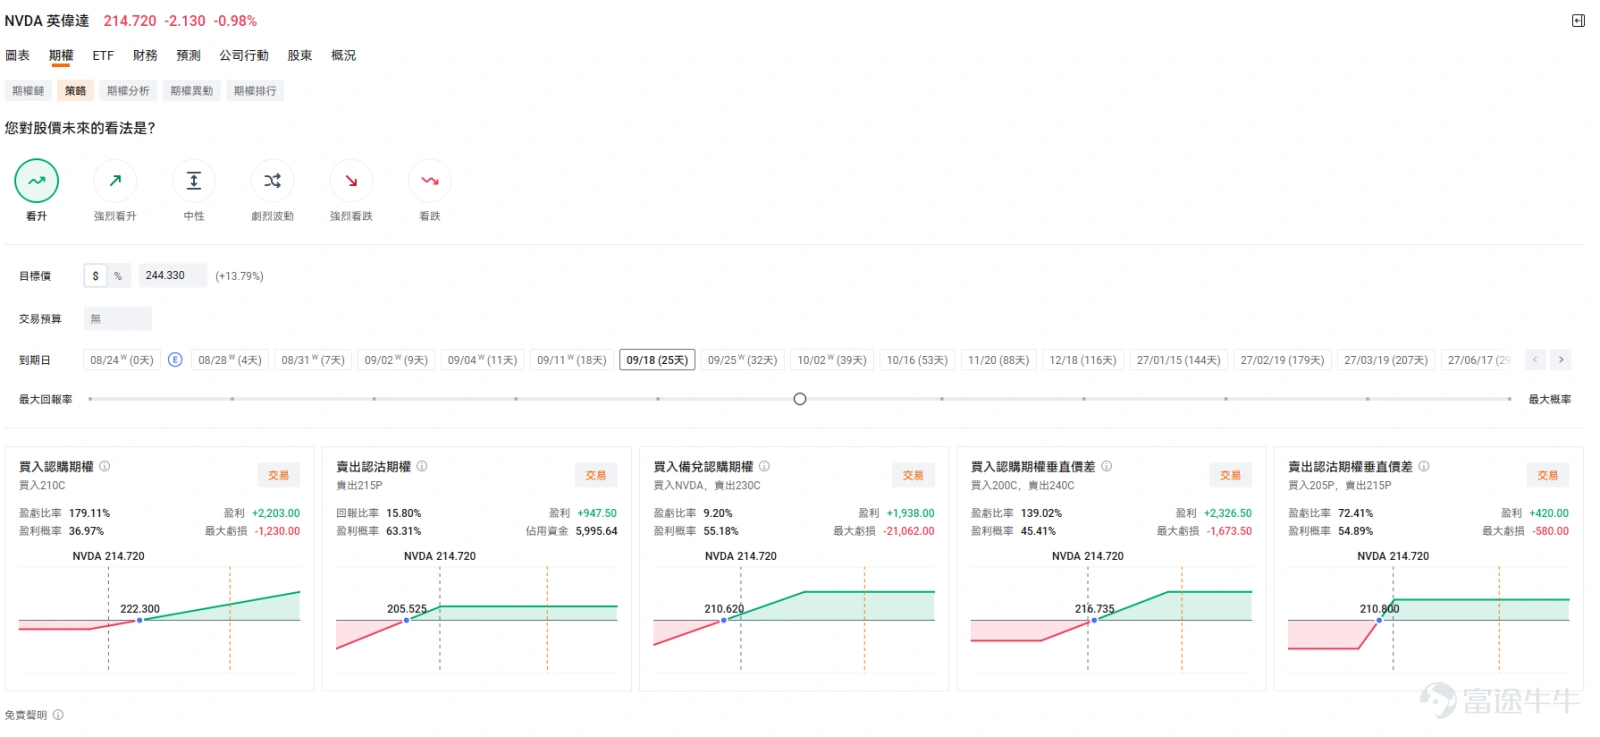Screen dimensions: 1600x737
Task: Move slider to 最大回報率 end
Action: tap(90, 399)
